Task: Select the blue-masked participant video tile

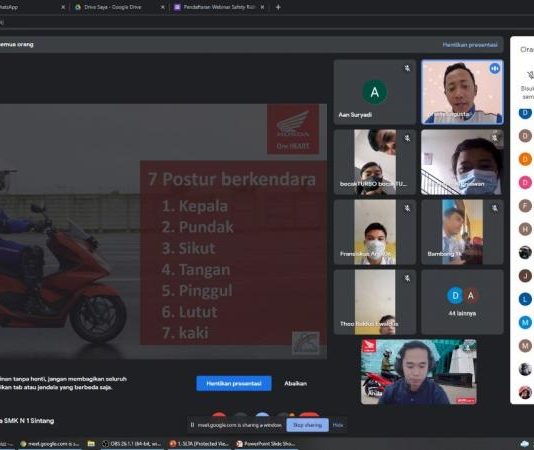Action: coord(462,162)
